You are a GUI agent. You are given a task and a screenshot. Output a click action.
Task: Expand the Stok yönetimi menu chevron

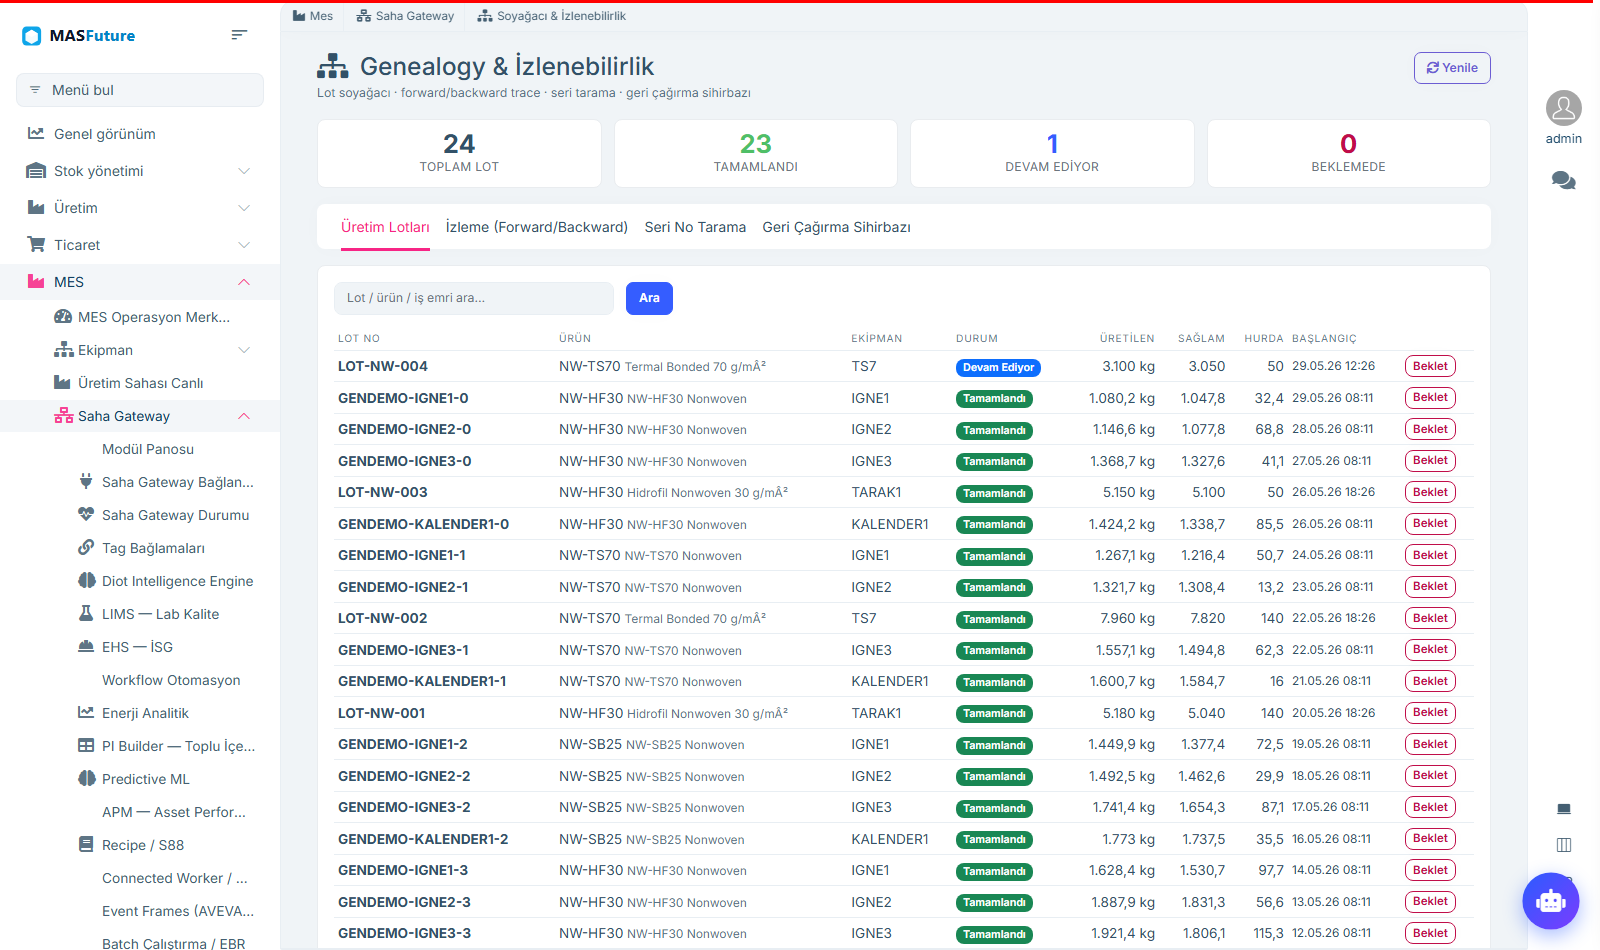coord(244,171)
